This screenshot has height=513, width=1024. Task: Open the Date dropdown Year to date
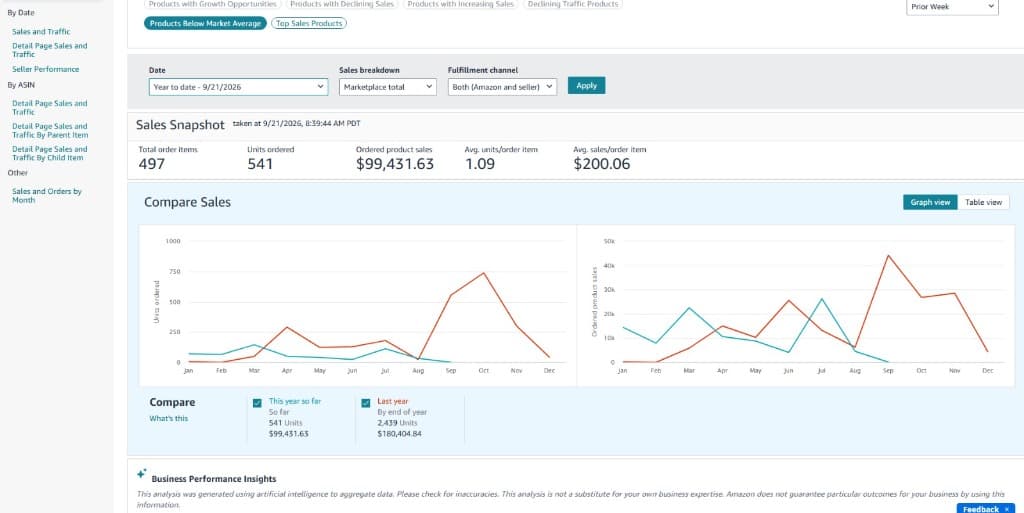tap(238, 87)
